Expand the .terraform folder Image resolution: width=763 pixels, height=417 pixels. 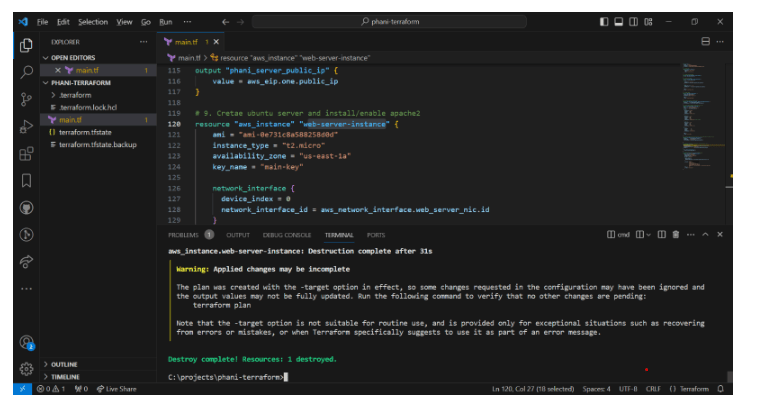[75, 94]
